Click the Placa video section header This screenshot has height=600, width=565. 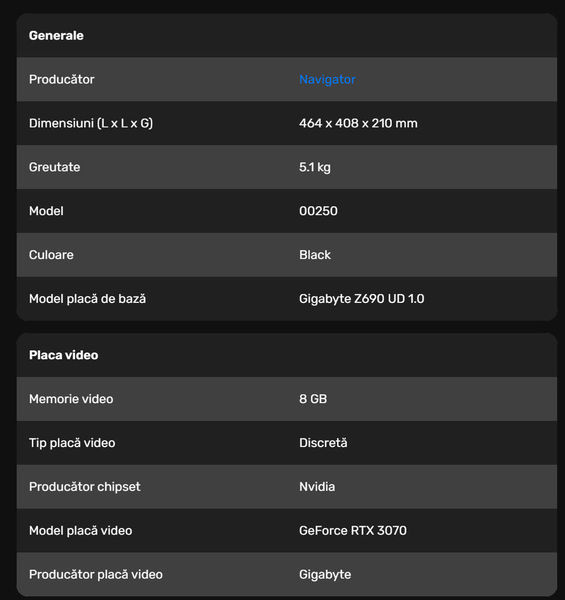click(x=64, y=355)
